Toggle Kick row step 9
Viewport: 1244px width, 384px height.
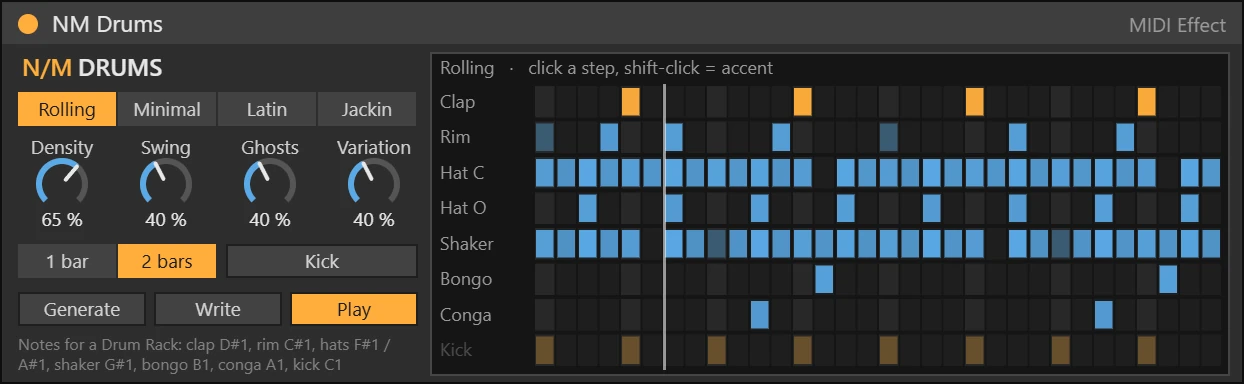point(717,350)
